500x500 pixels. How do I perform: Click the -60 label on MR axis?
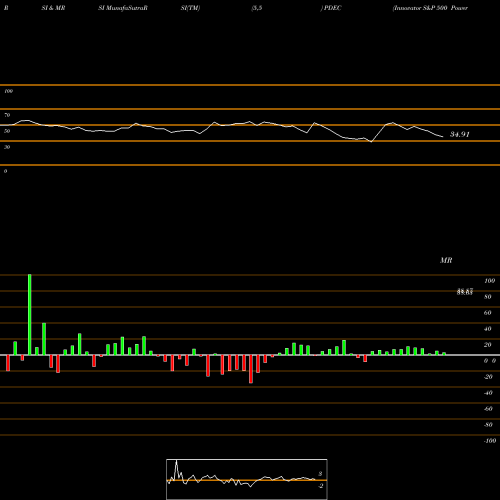tap(488, 409)
